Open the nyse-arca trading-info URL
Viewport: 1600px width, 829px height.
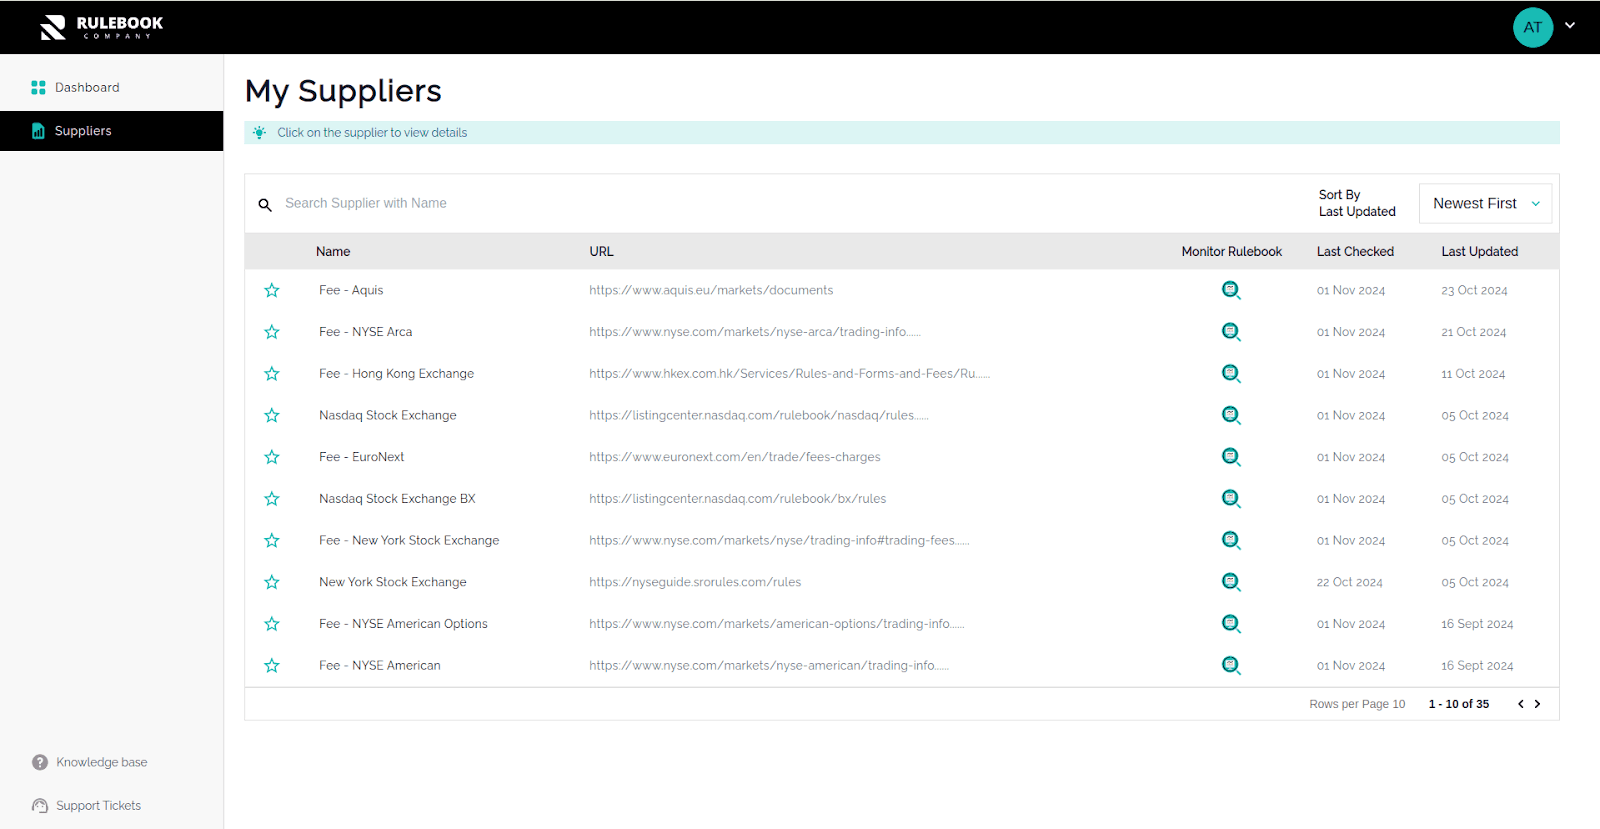755,332
